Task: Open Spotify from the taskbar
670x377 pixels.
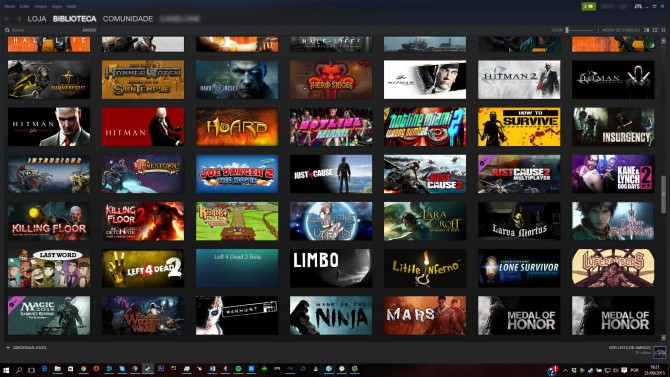Action: (238, 369)
